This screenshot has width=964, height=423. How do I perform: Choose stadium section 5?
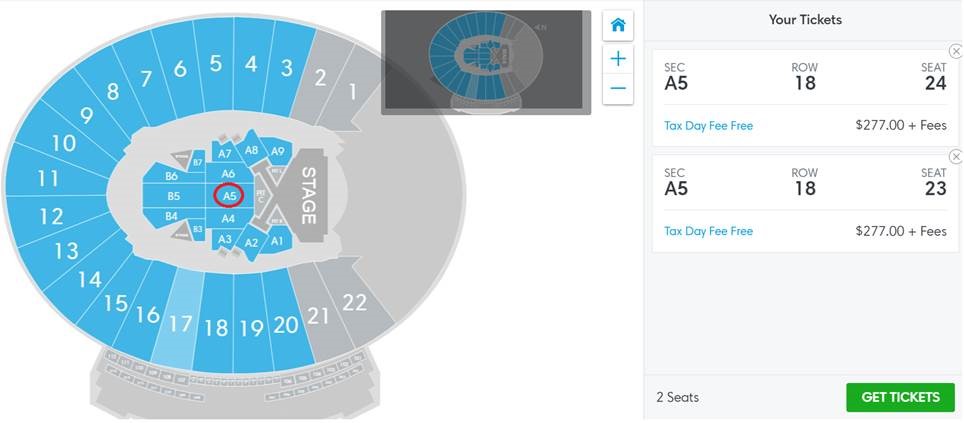[x=215, y=64]
